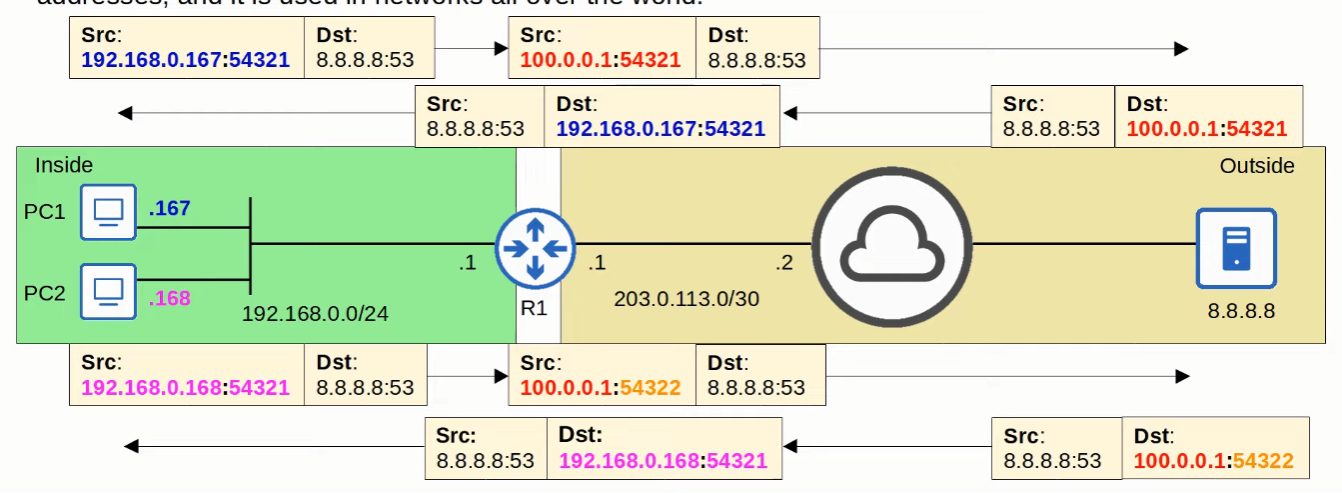Select the Dst 100.0.0.1:54322 packet box
Viewport: 1342px width, 493px height.
tap(1214, 448)
